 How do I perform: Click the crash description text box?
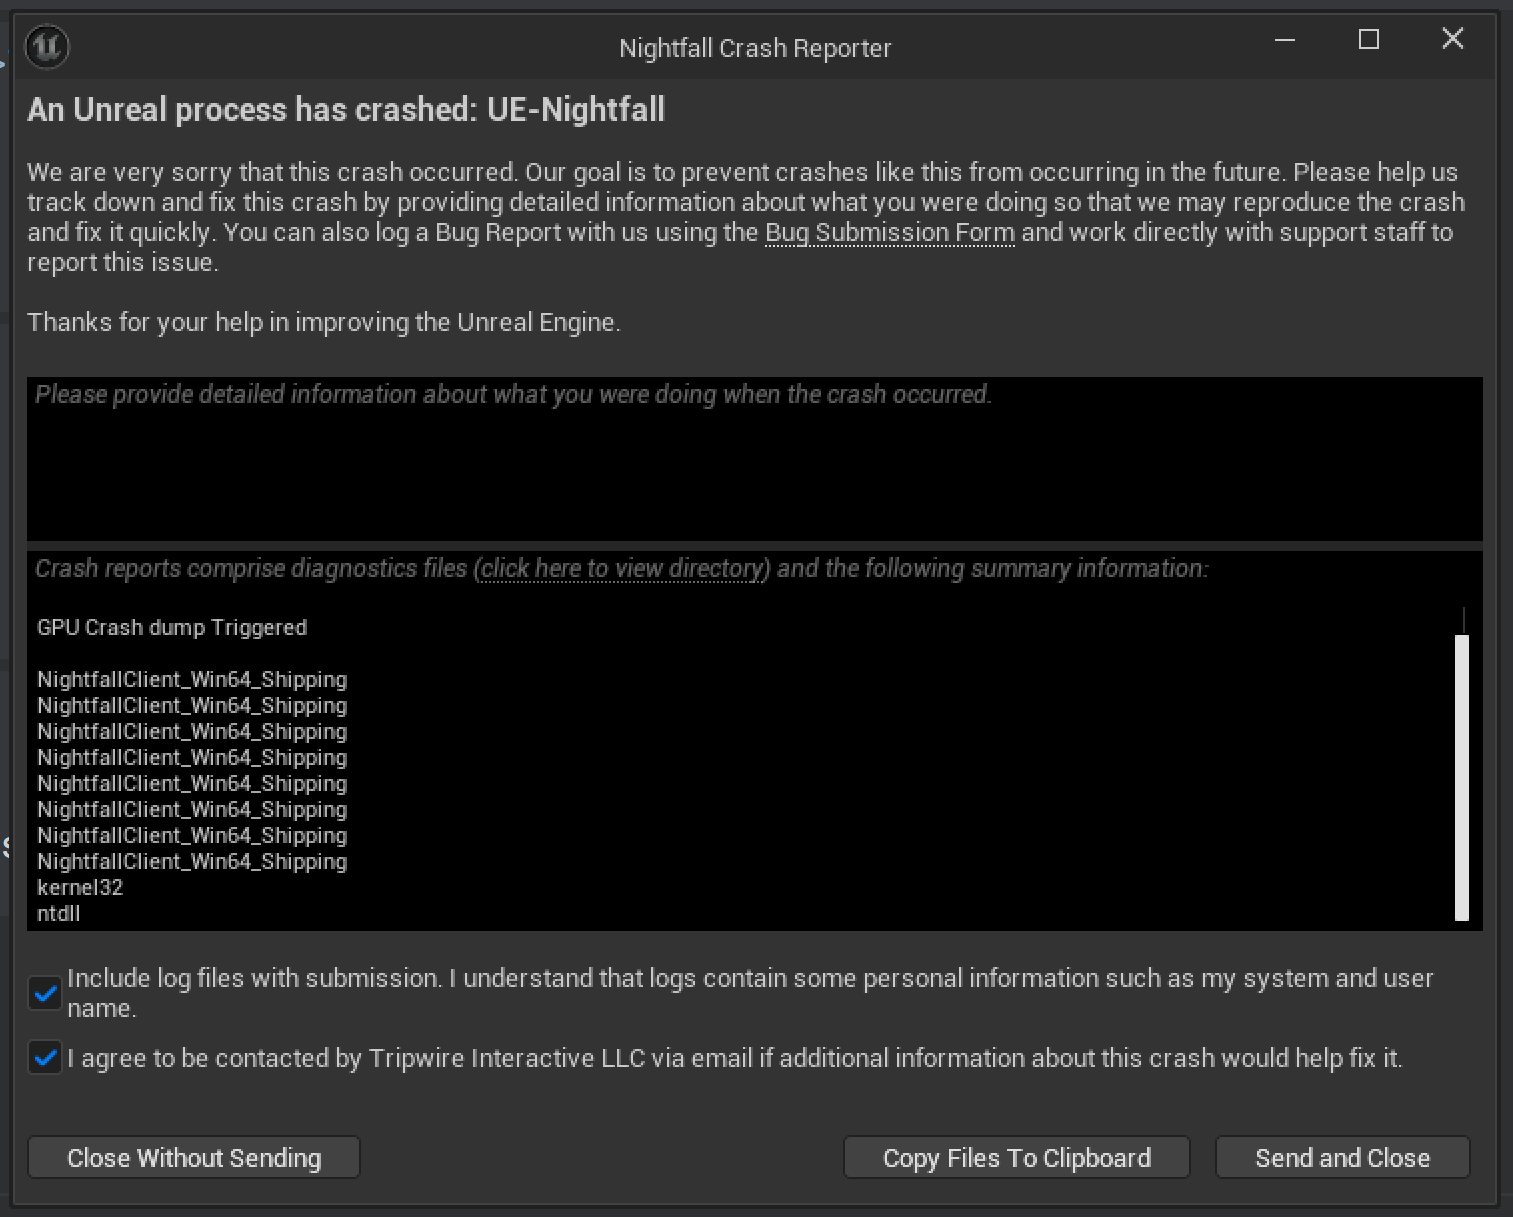[x=755, y=459]
